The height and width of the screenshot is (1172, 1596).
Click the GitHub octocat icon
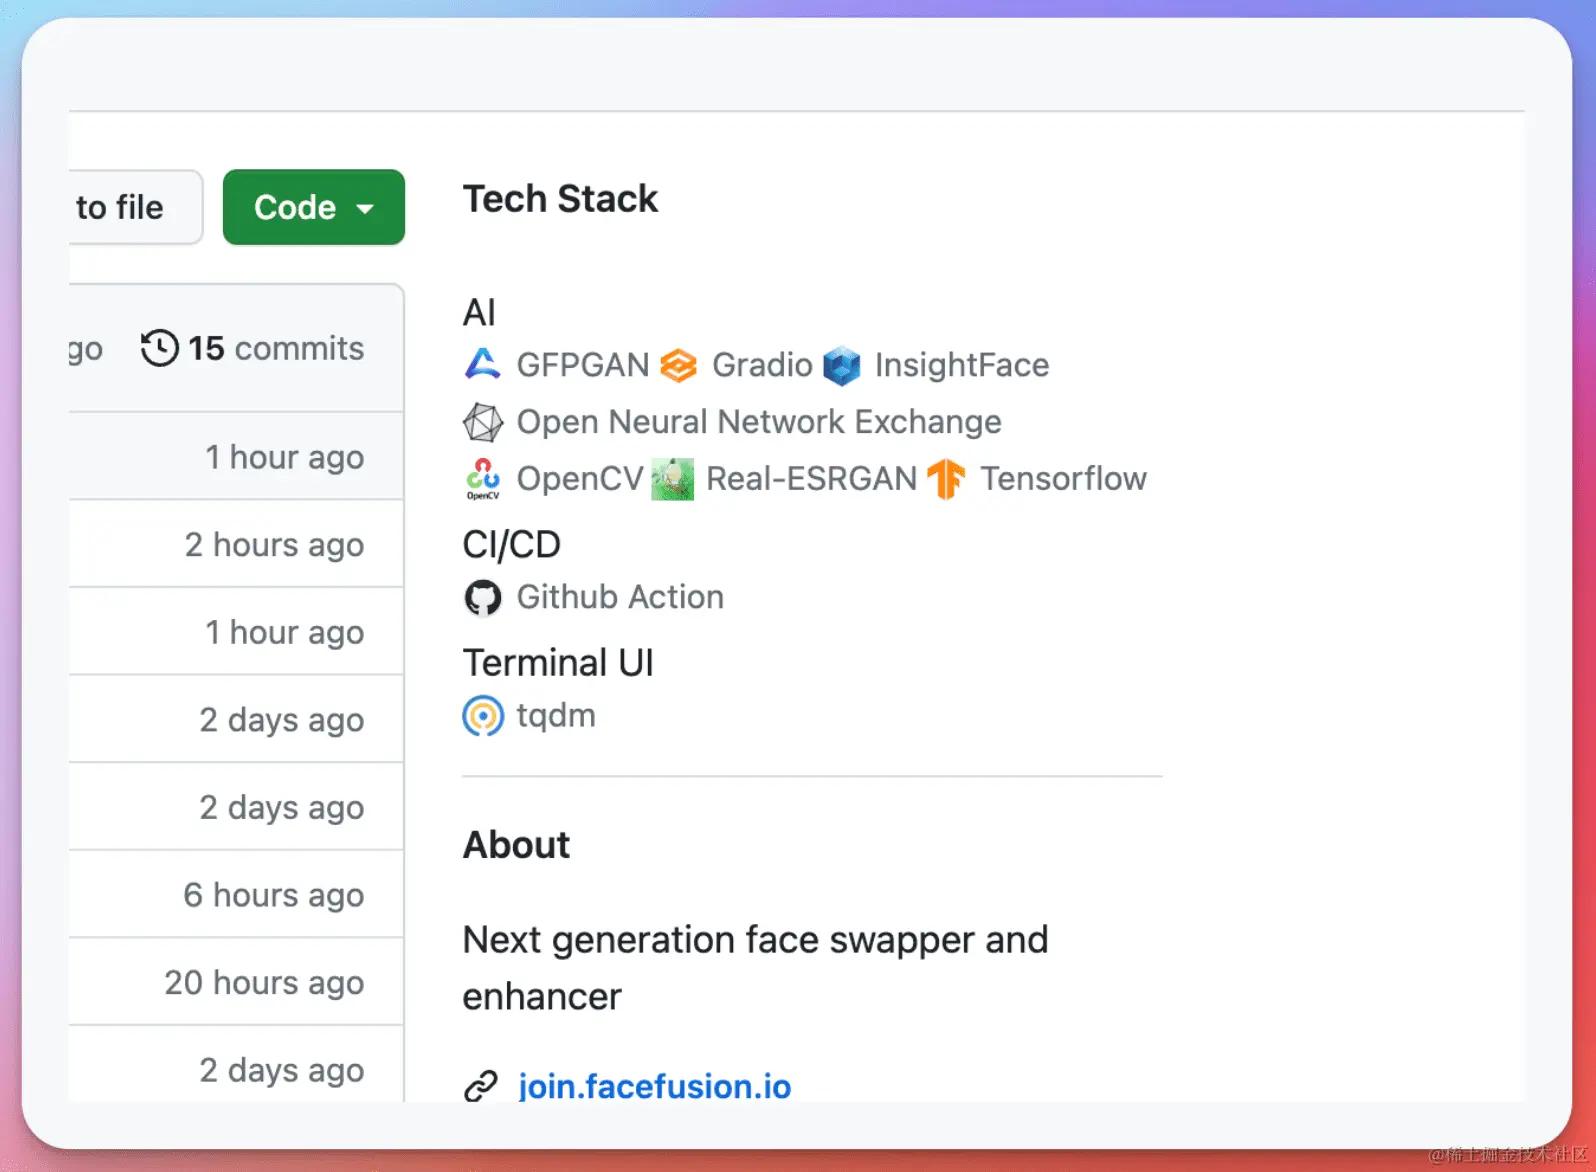483,598
